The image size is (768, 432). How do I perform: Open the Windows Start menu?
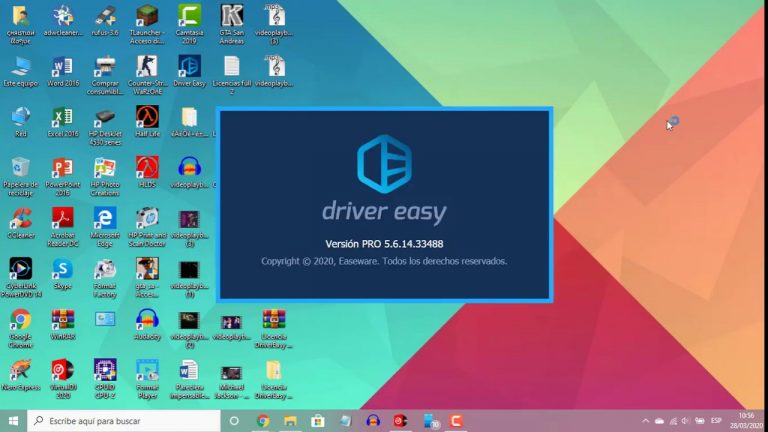click(x=13, y=421)
